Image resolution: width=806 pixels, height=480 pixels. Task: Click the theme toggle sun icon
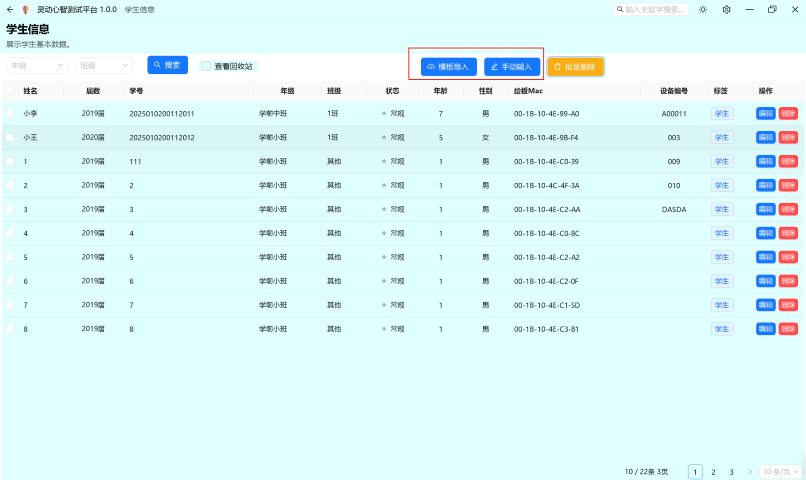tap(703, 9)
